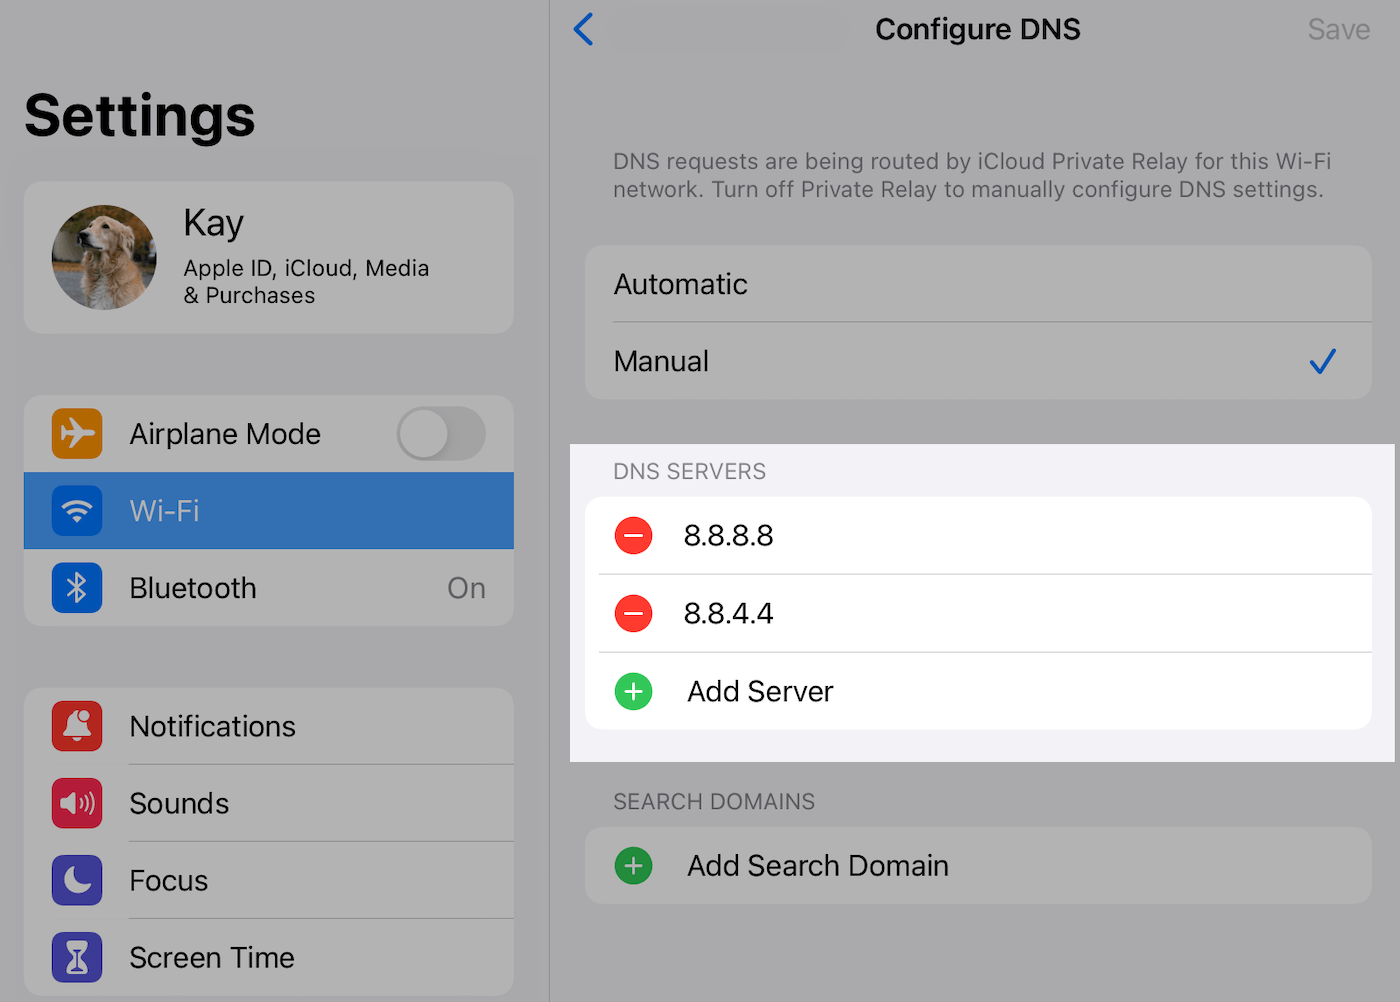This screenshot has width=1400, height=1002.
Task: Remove DNS server 8.8.4.4 via minus button
Action: (x=633, y=613)
